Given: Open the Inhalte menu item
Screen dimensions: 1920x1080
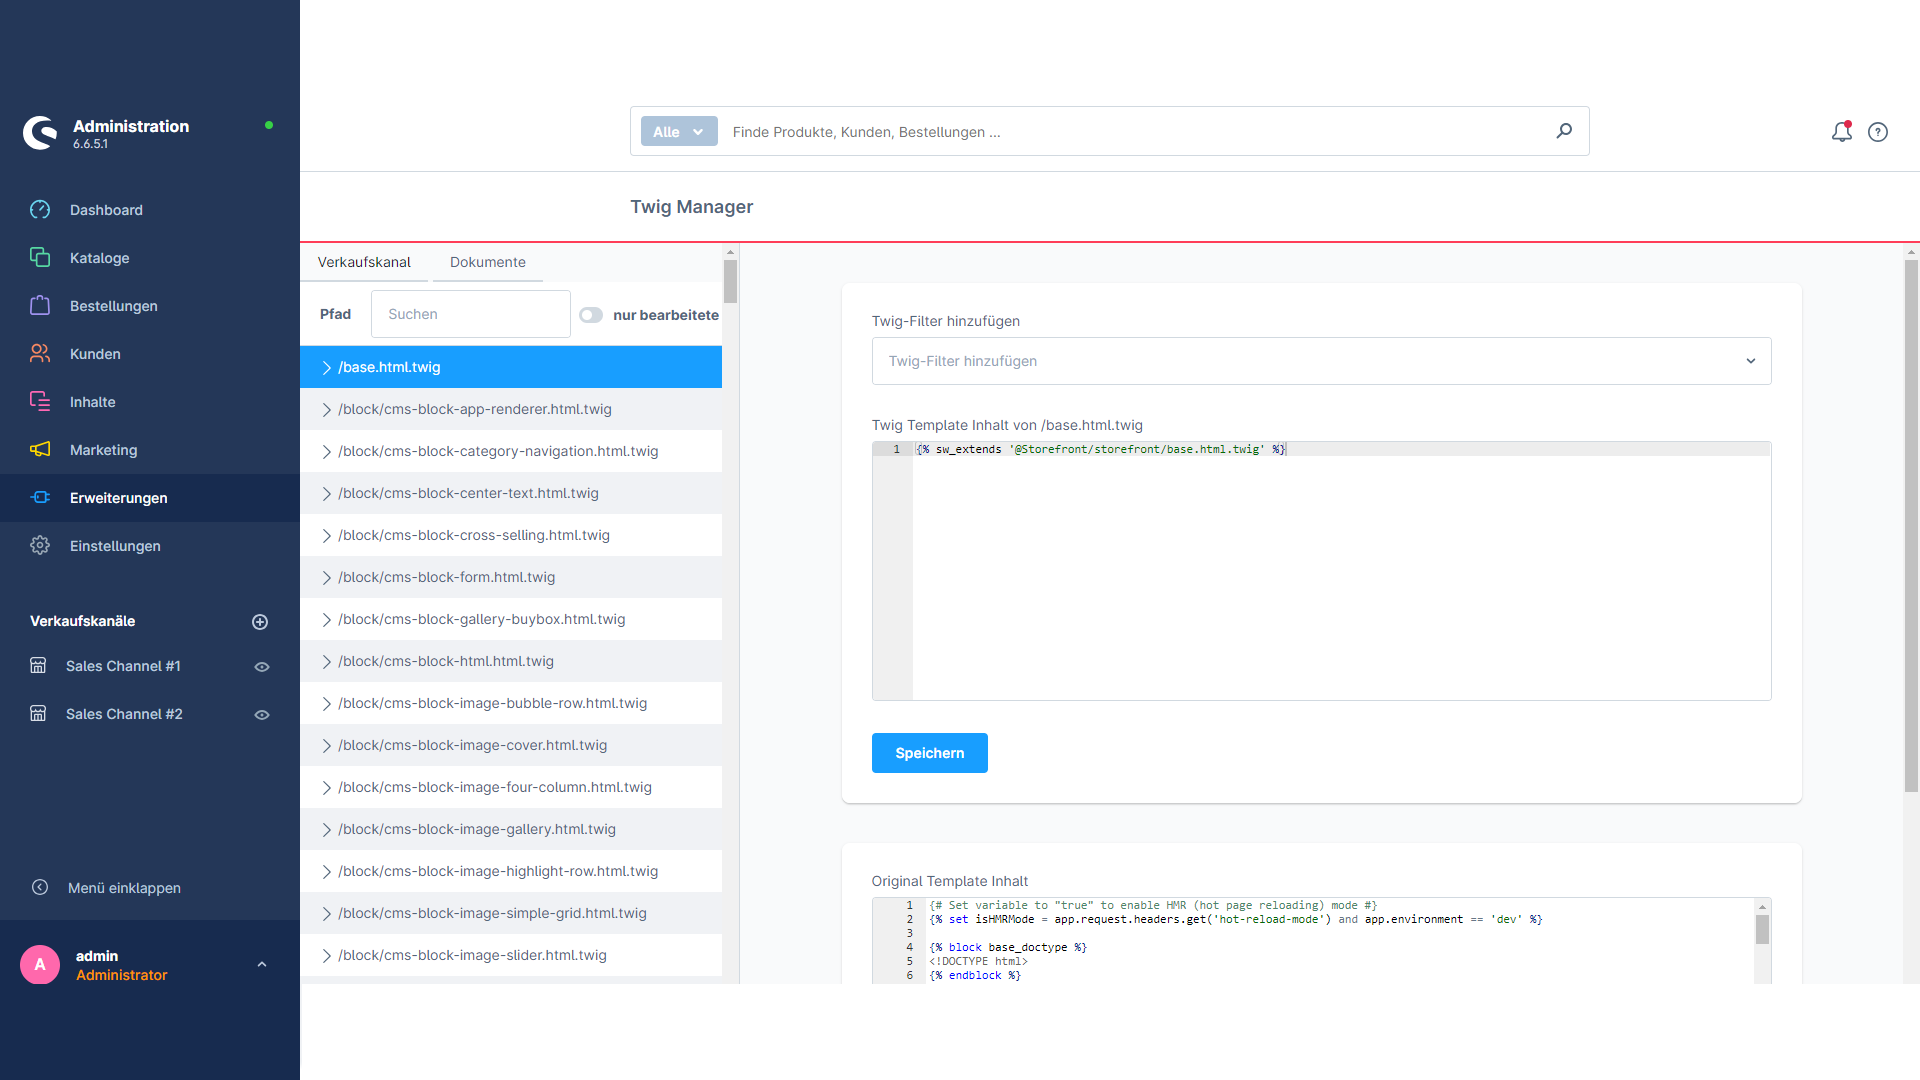Looking at the screenshot, I should (150, 402).
